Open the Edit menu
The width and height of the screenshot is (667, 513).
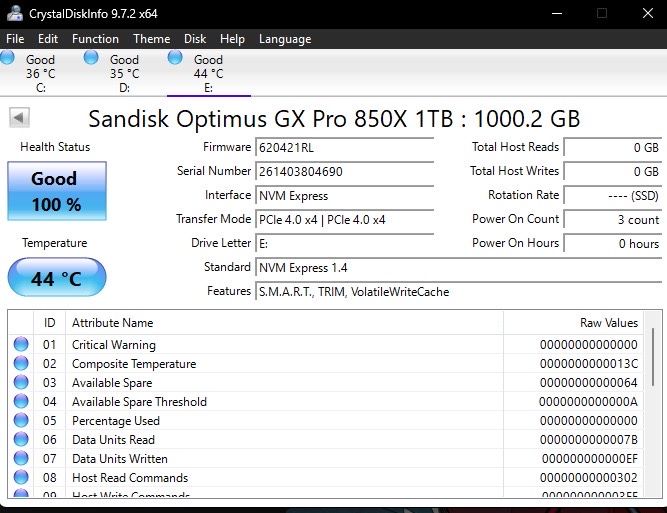click(x=48, y=39)
